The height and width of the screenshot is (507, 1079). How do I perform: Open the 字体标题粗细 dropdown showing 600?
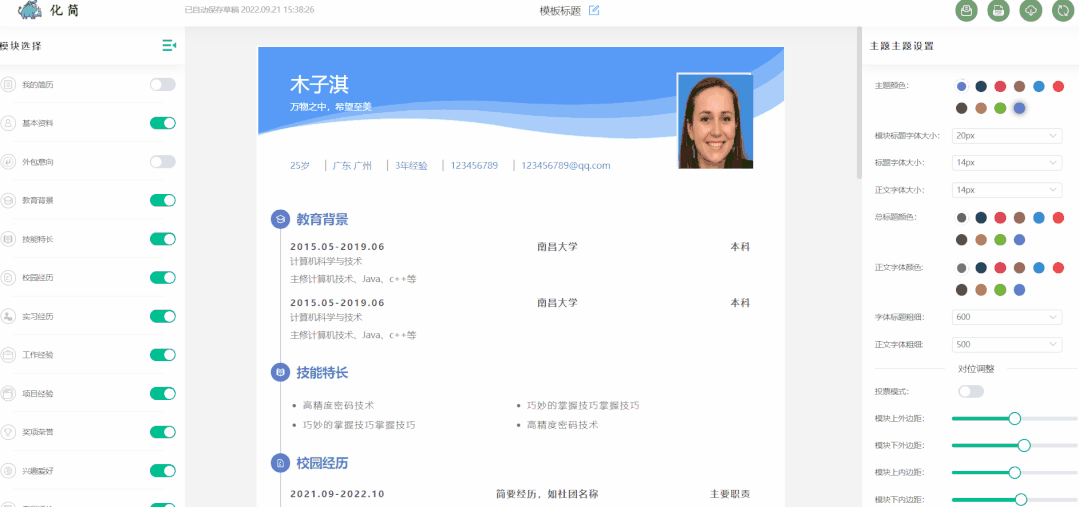[1007, 317]
